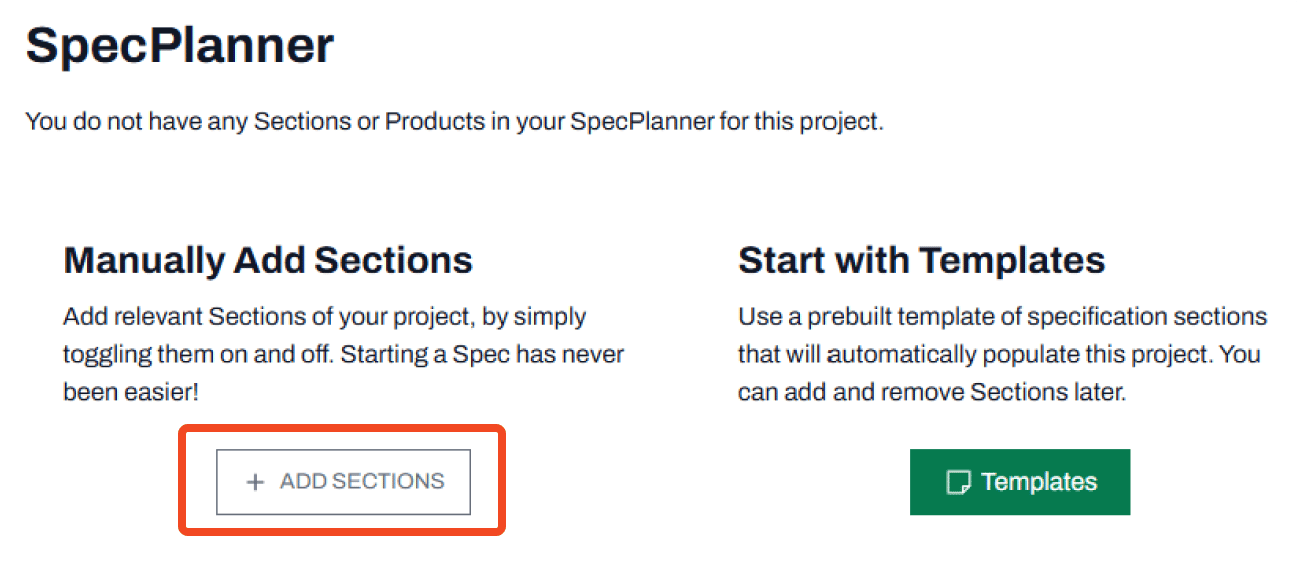Click the word "Templates" on the green button
The image size is (1298, 574).
(1039, 482)
